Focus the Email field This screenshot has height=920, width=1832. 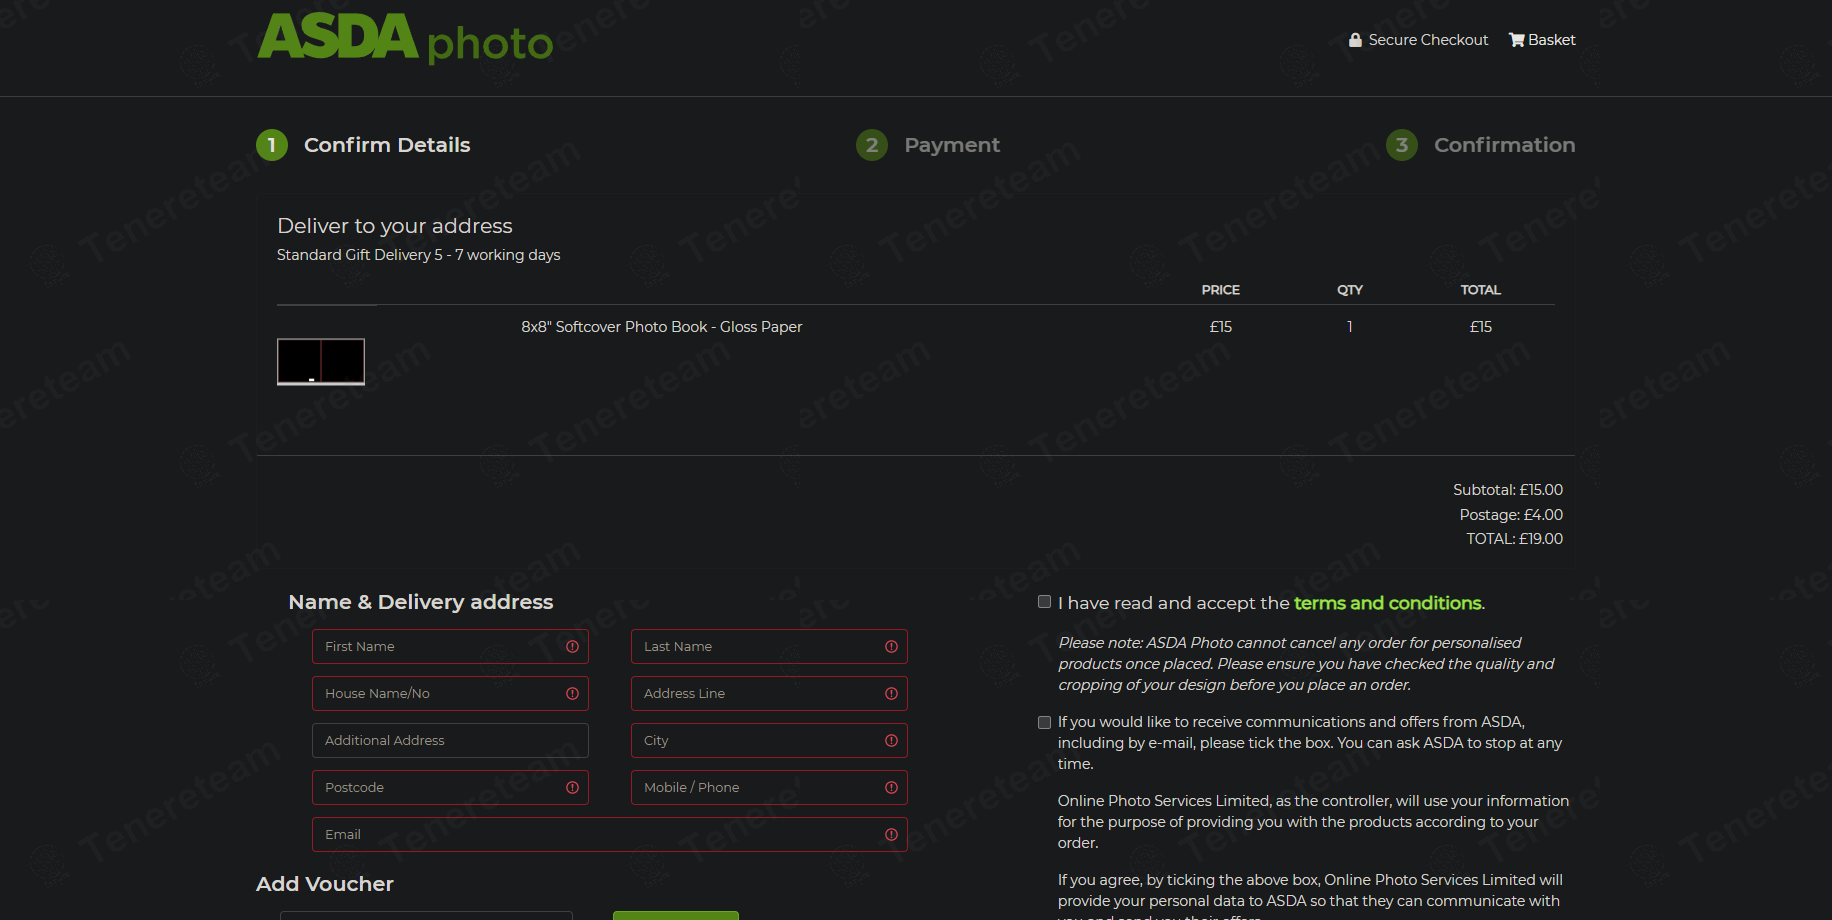pos(610,835)
